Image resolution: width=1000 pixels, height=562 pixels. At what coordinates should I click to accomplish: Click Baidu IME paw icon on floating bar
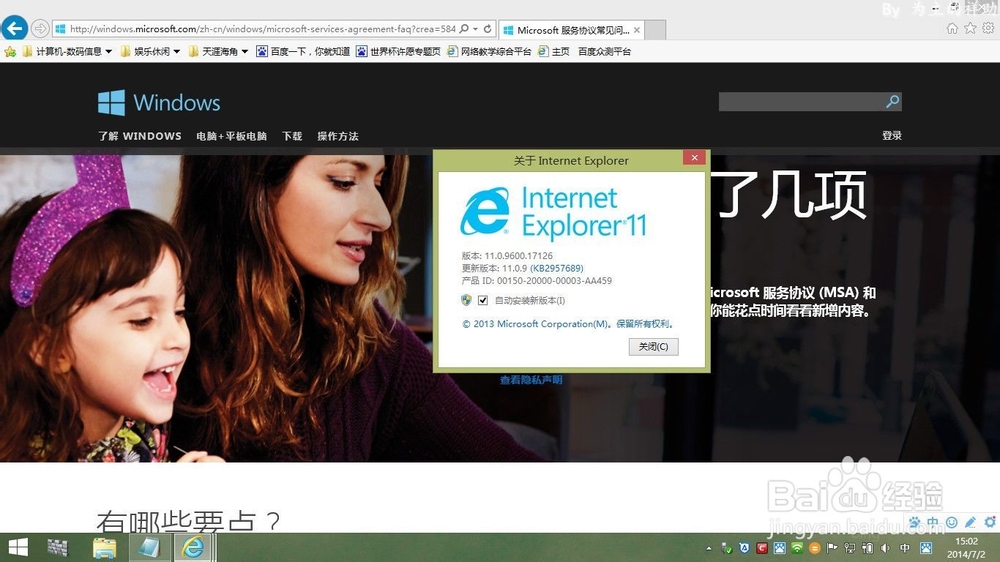[x=915, y=522]
